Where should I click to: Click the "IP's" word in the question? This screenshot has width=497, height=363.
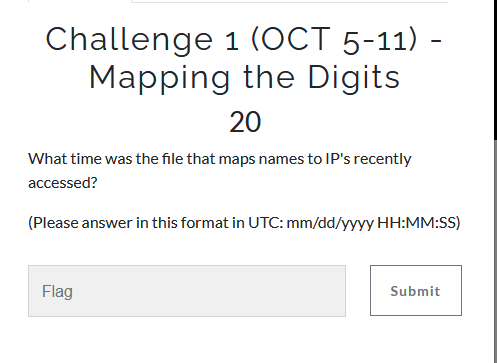tap(338, 159)
